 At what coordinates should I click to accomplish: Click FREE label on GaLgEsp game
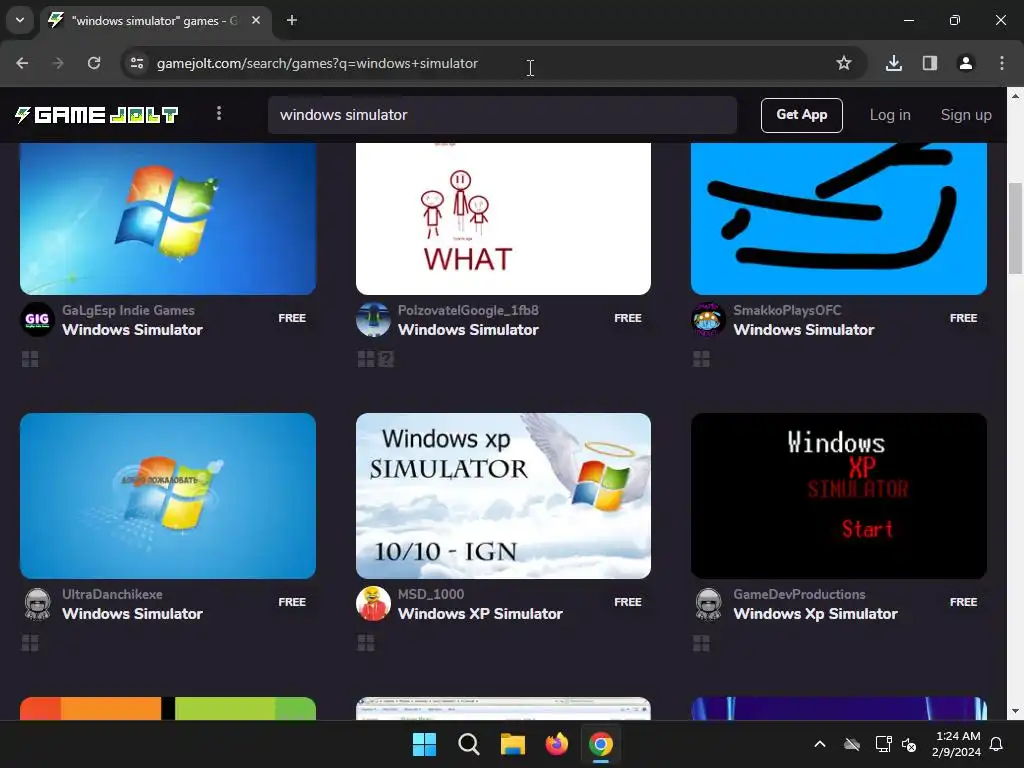[292, 318]
